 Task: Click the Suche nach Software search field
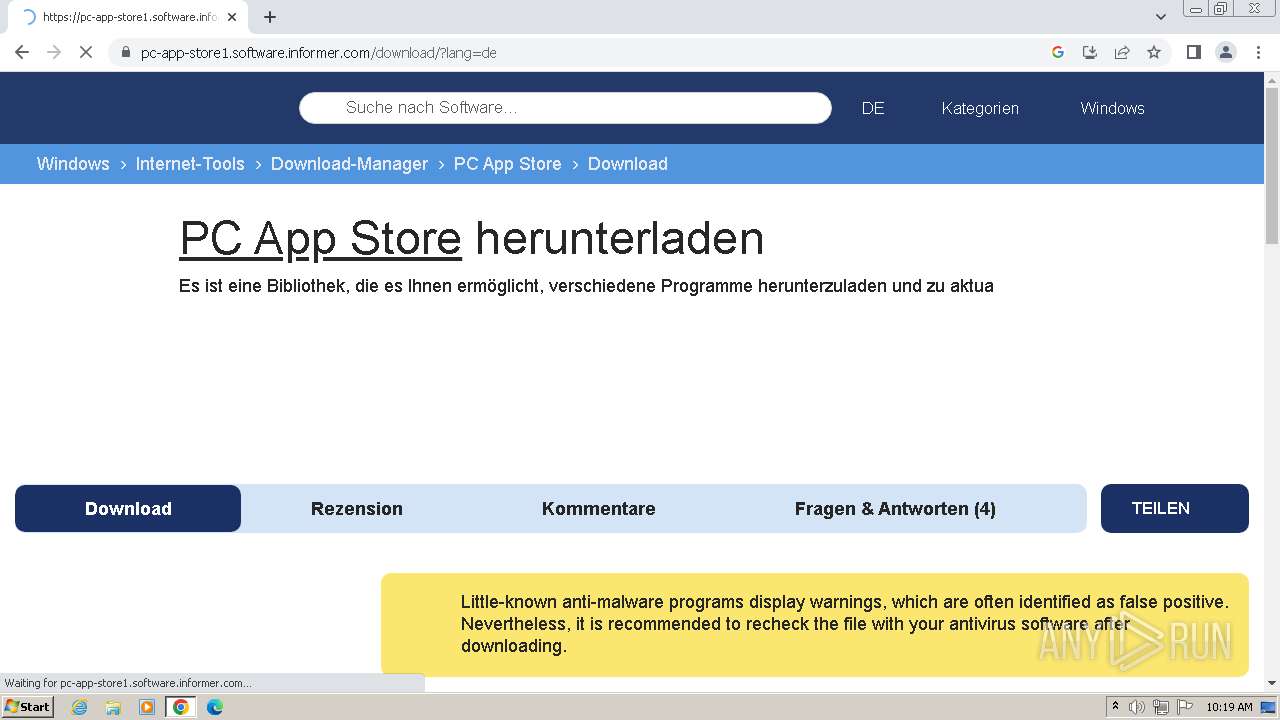click(x=565, y=108)
